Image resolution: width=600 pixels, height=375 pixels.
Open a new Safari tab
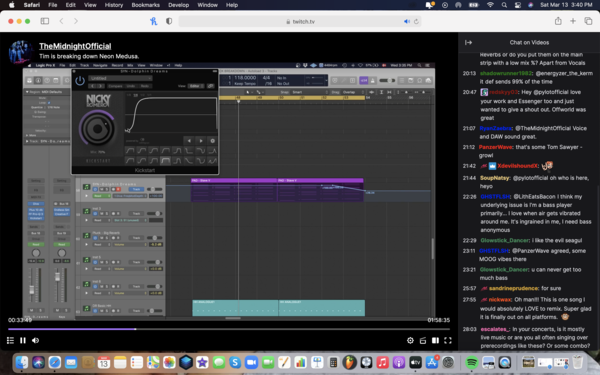pyautogui.click(x=573, y=21)
